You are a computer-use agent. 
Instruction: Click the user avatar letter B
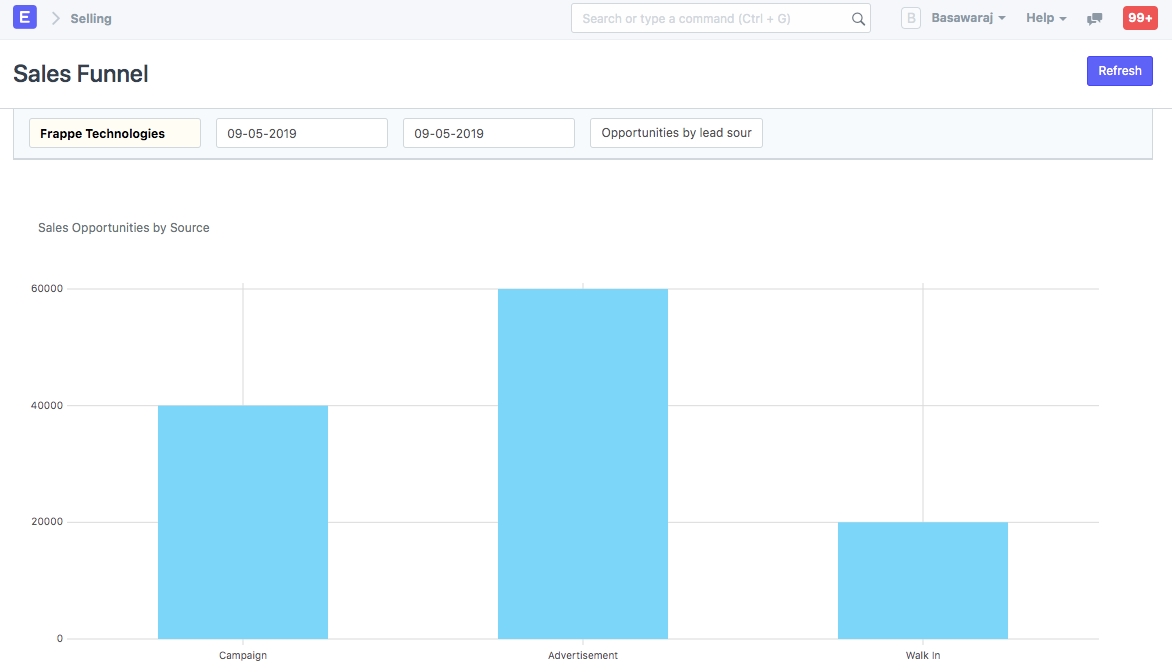(910, 18)
